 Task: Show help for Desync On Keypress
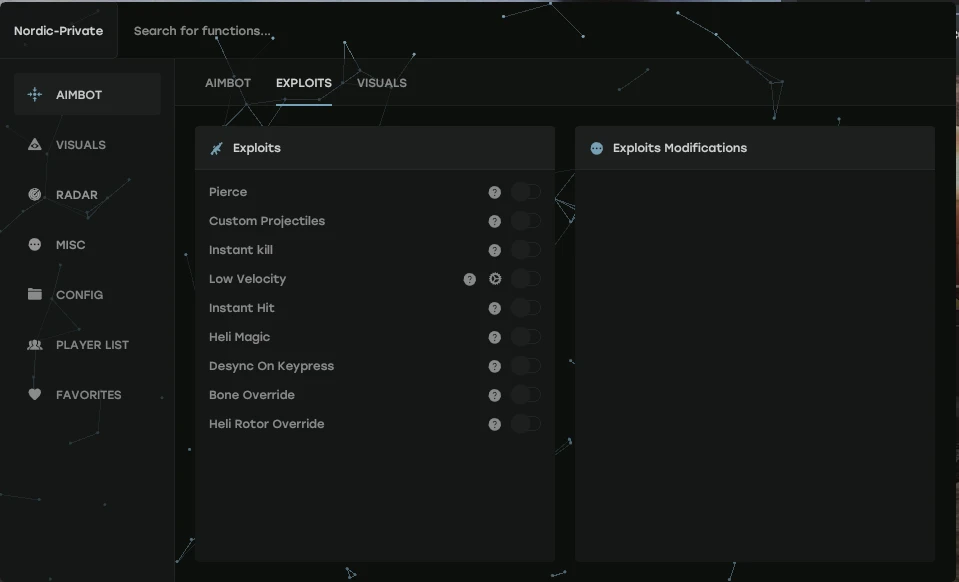click(495, 367)
